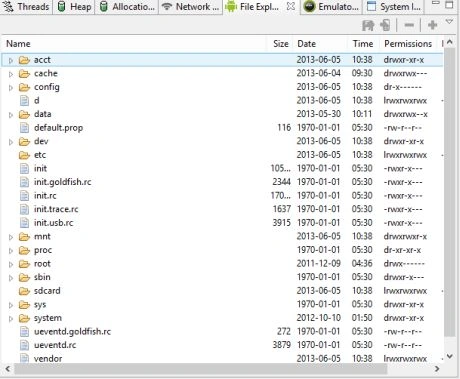460x379 pixels.
Task: Click the delete selection minus icon
Action: tap(409, 25)
